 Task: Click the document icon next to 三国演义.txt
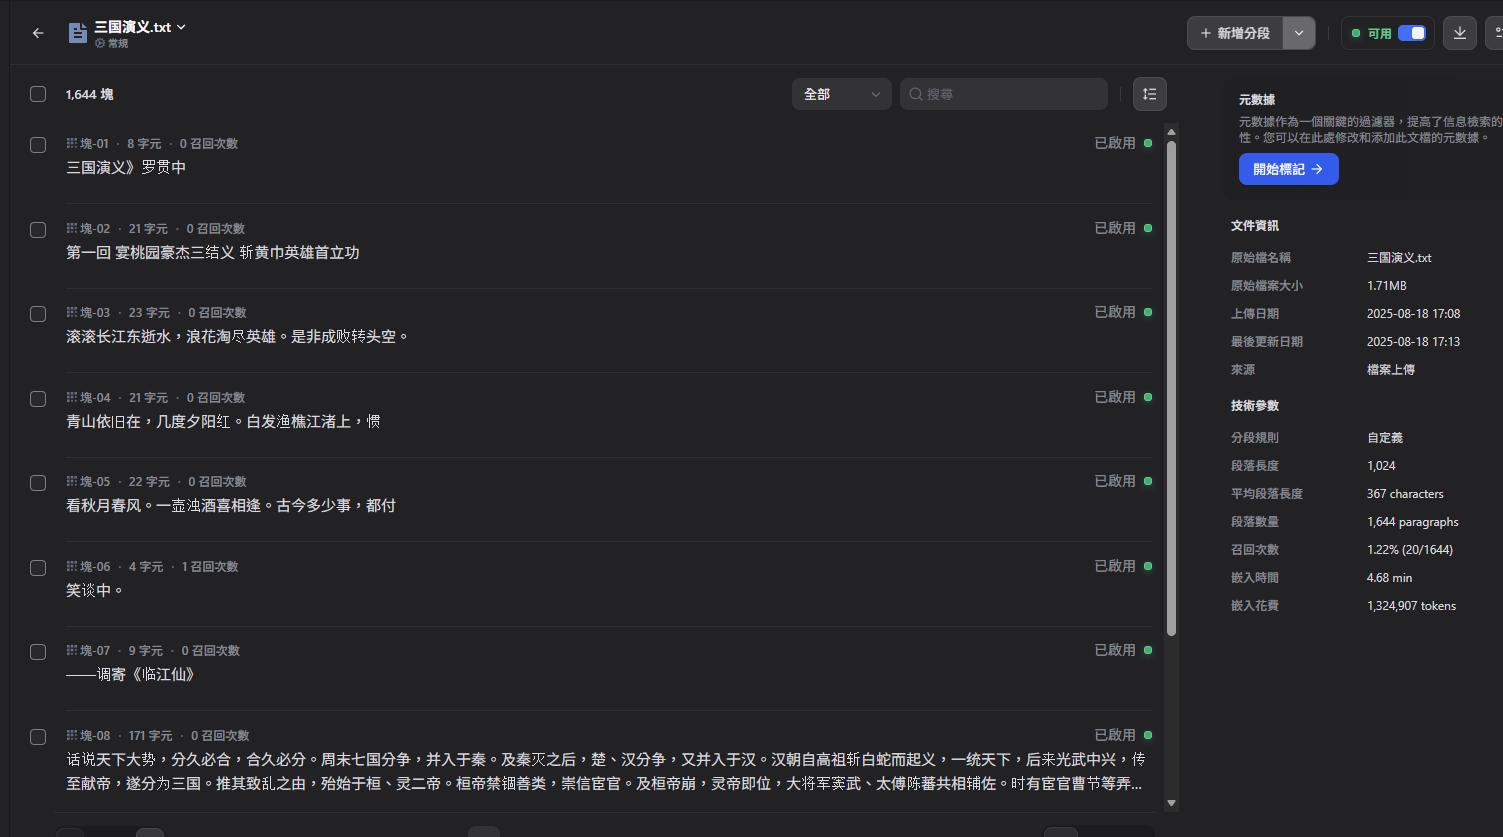[x=77, y=32]
